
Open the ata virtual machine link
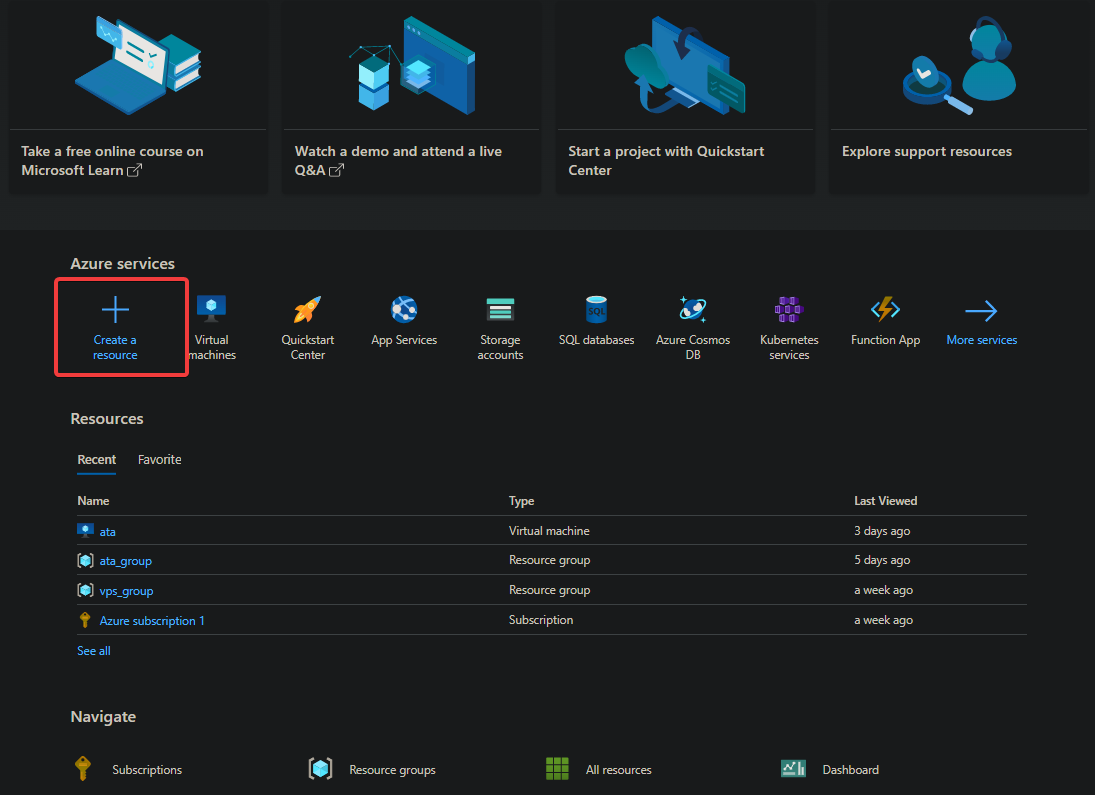[108, 532]
